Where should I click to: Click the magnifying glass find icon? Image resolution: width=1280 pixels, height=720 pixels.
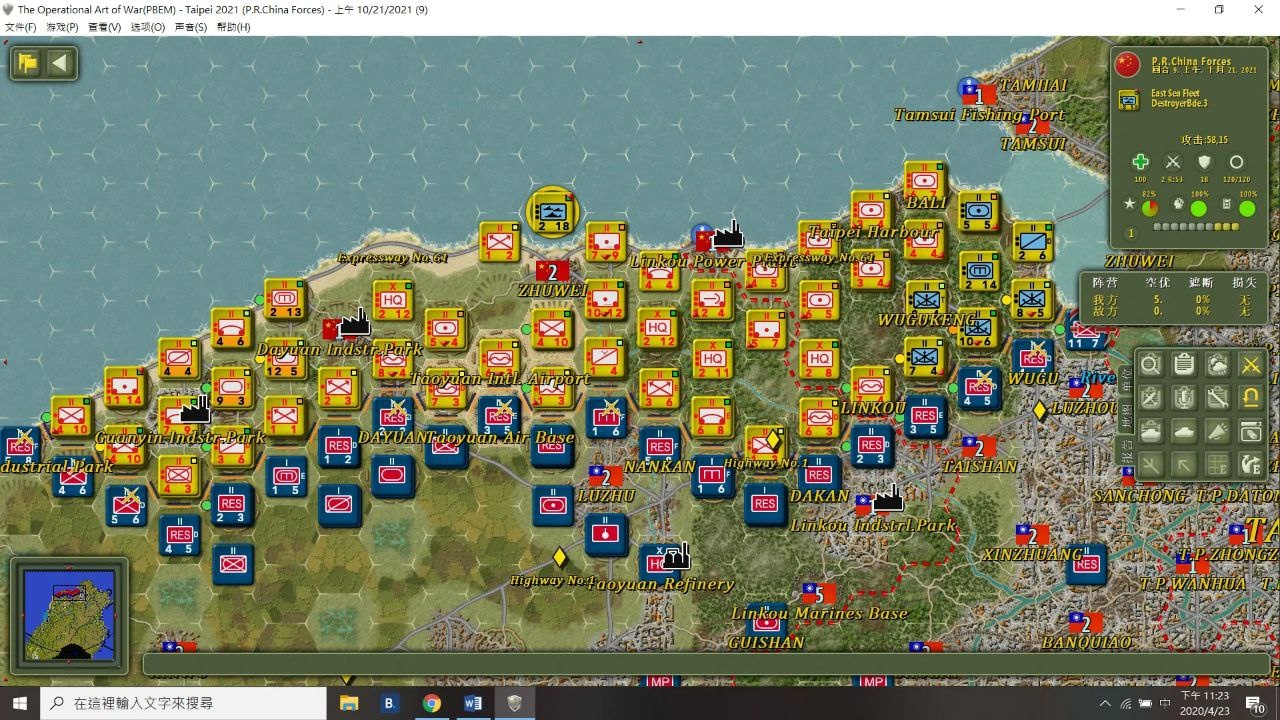click(x=1151, y=365)
